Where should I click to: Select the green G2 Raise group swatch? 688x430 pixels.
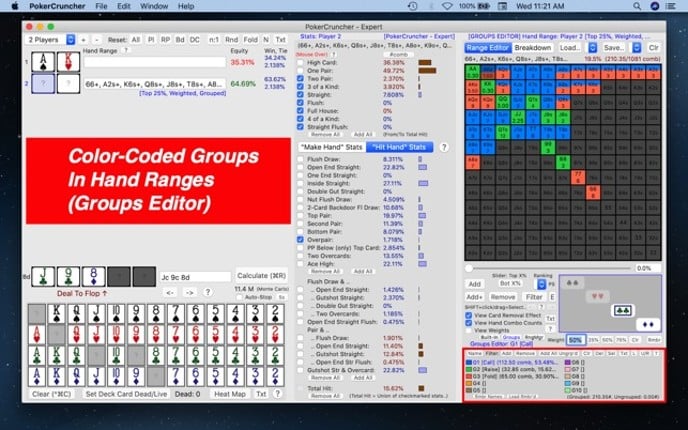click(469, 369)
